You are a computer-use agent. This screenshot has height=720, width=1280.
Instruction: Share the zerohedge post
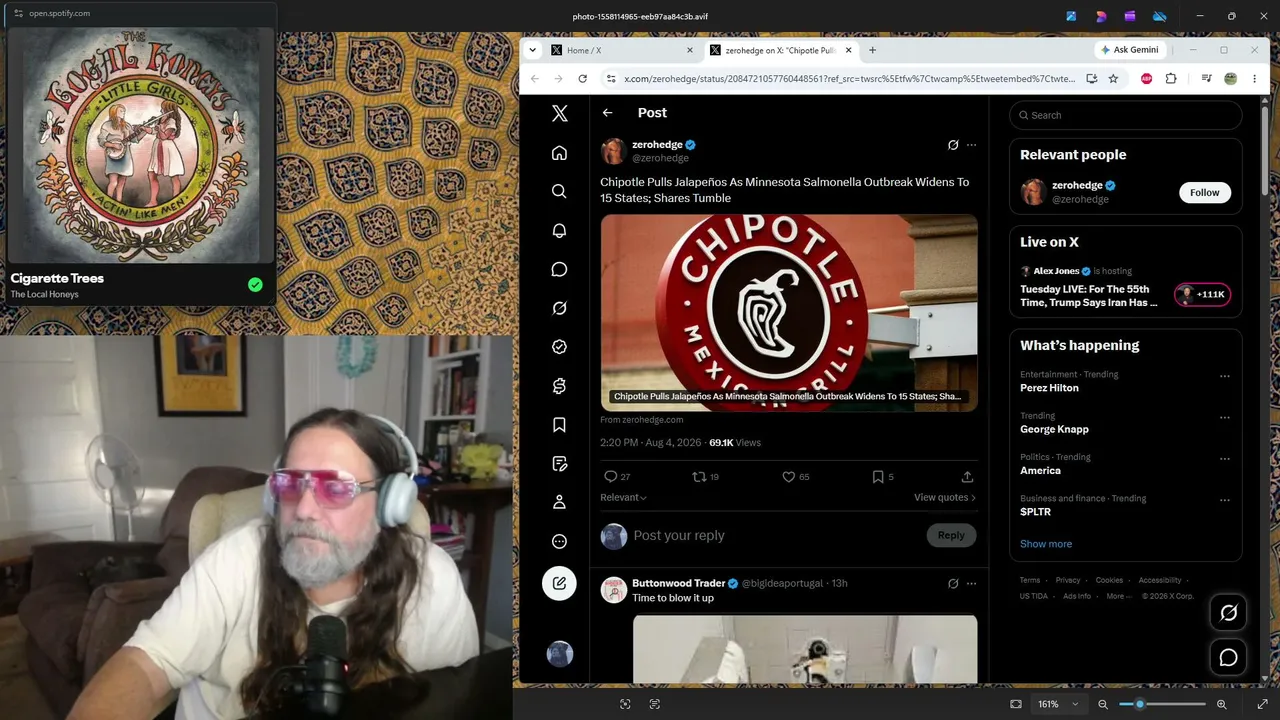(967, 477)
